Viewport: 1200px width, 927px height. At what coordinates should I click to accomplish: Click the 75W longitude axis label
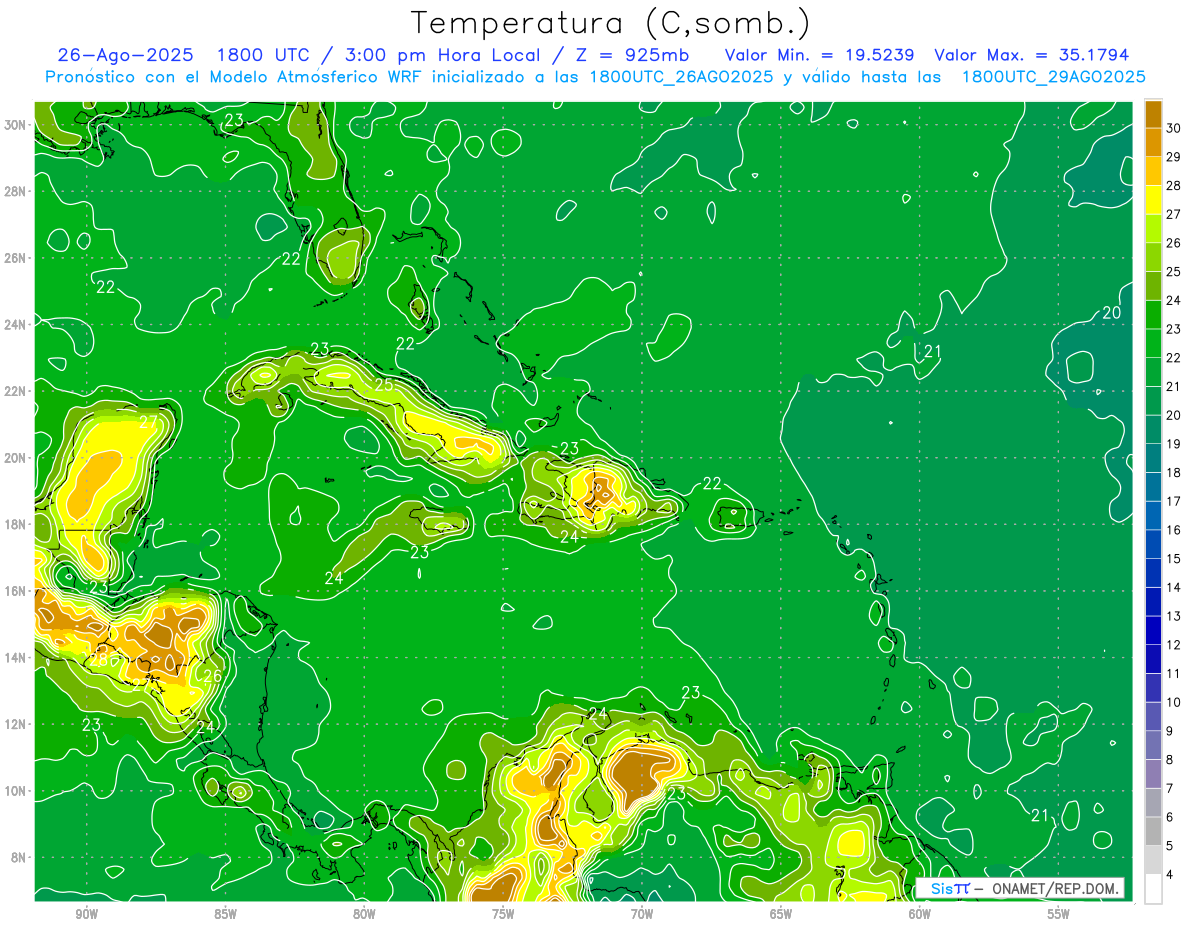[503, 914]
